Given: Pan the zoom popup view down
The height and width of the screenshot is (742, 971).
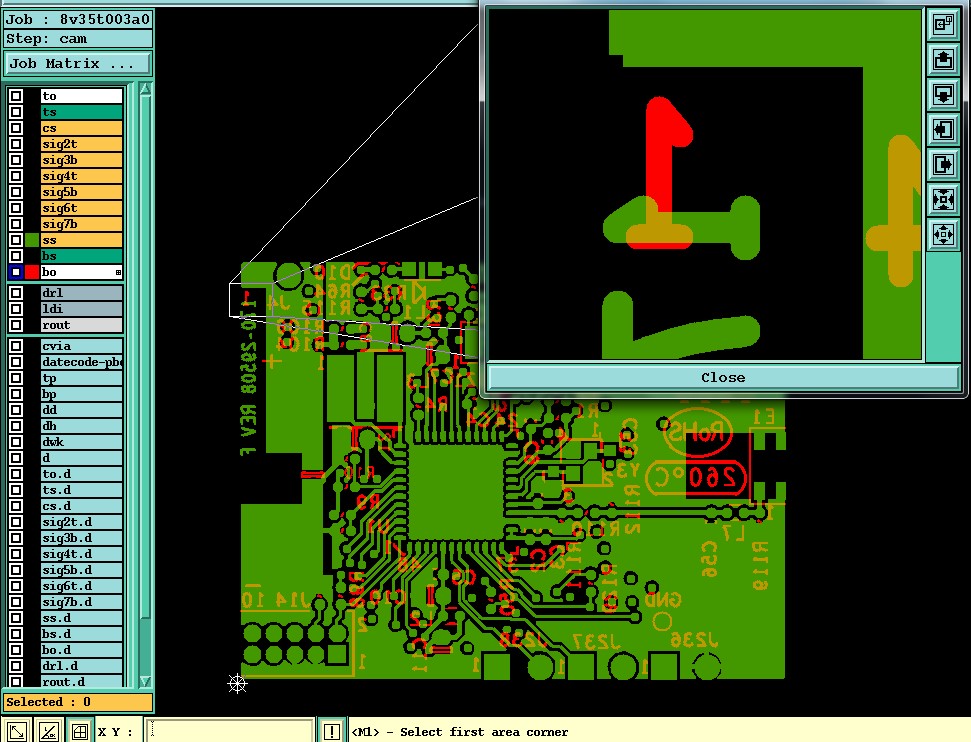Looking at the screenshot, I should coord(943,95).
